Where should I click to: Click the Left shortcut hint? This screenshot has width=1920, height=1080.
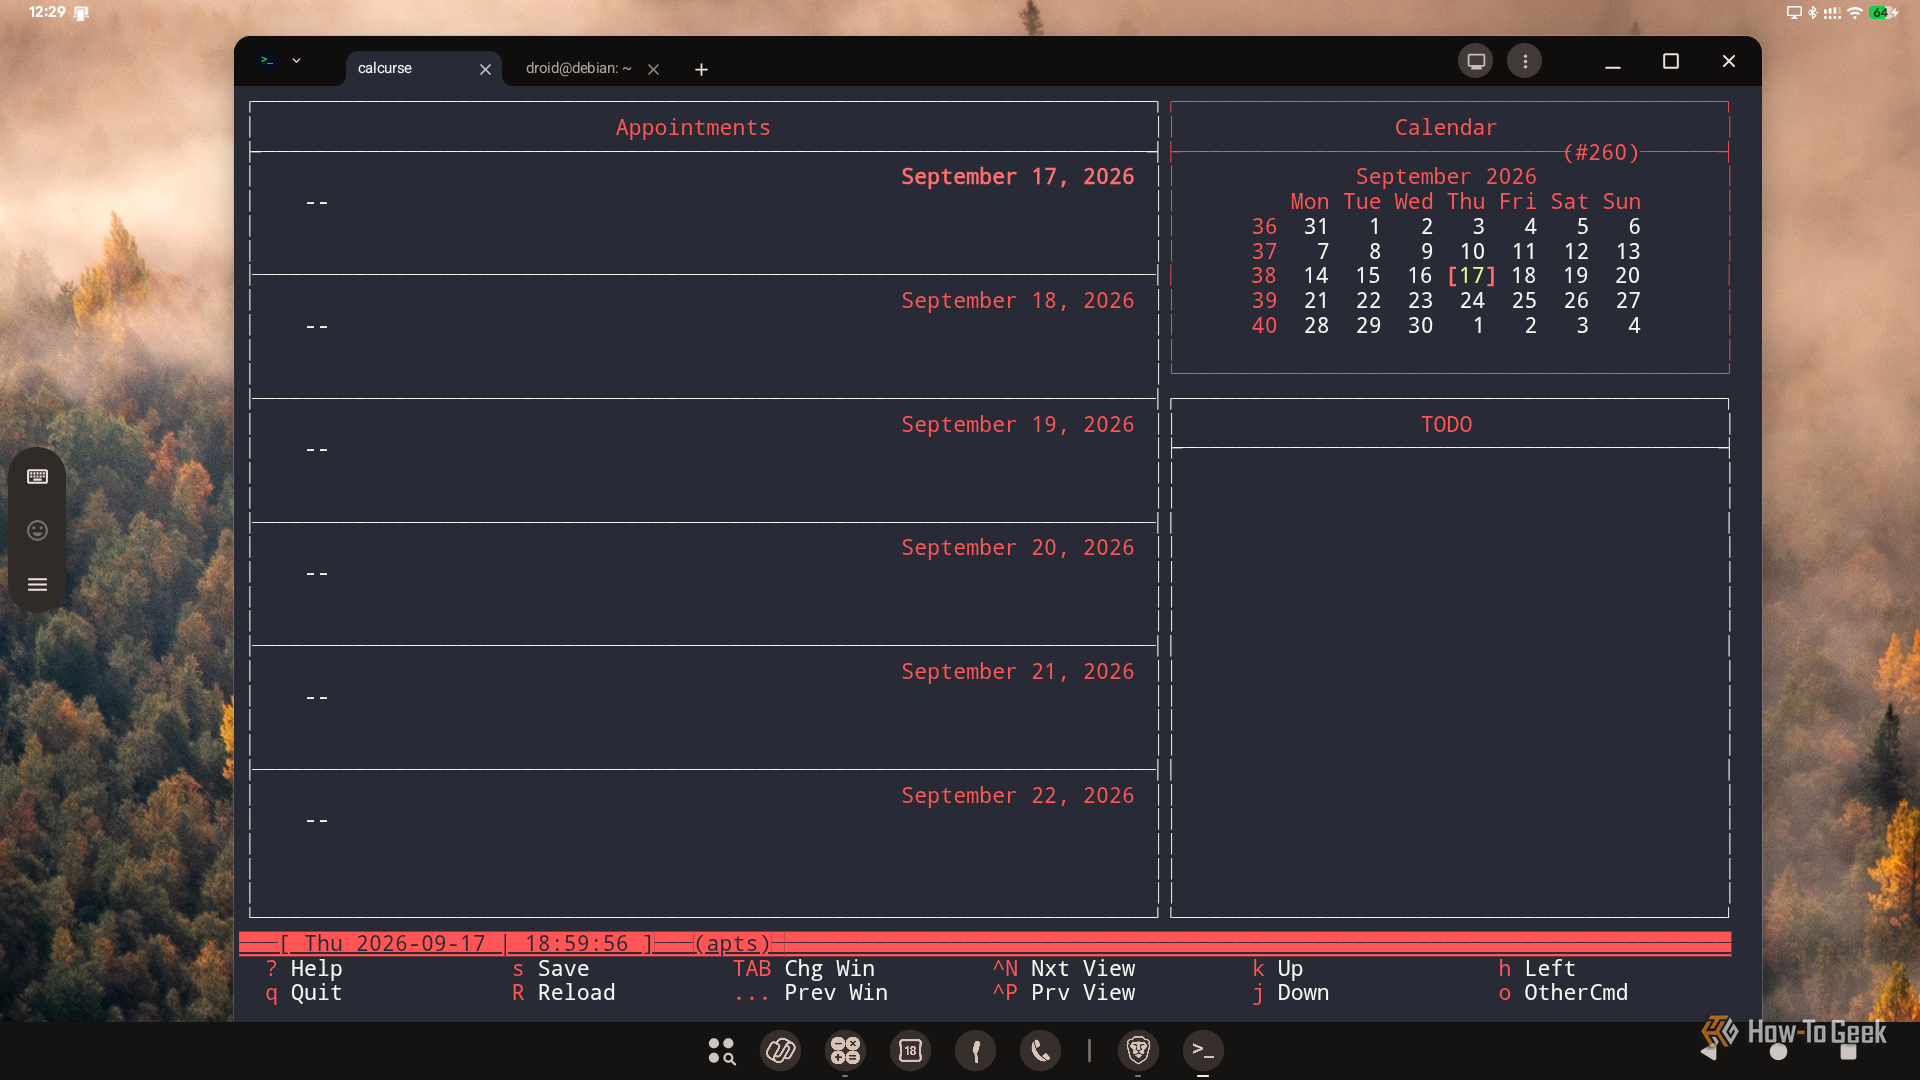click(1537, 968)
